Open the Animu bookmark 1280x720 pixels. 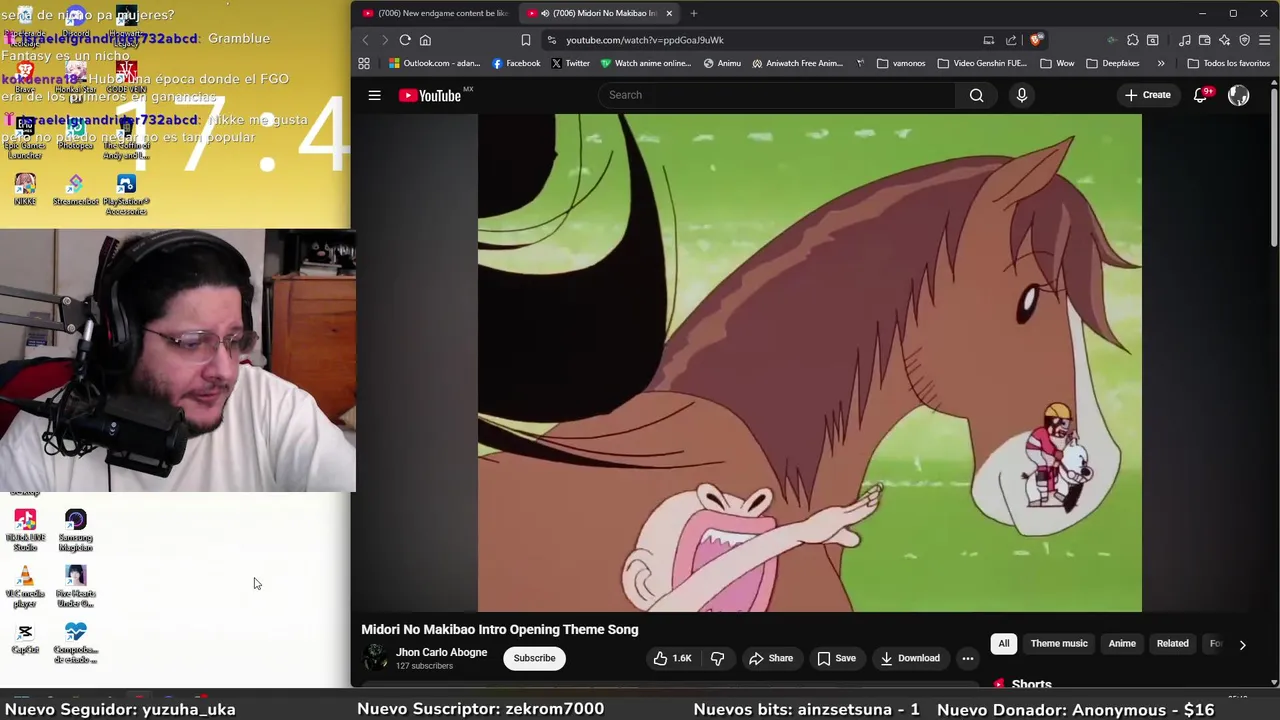pos(722,63)
